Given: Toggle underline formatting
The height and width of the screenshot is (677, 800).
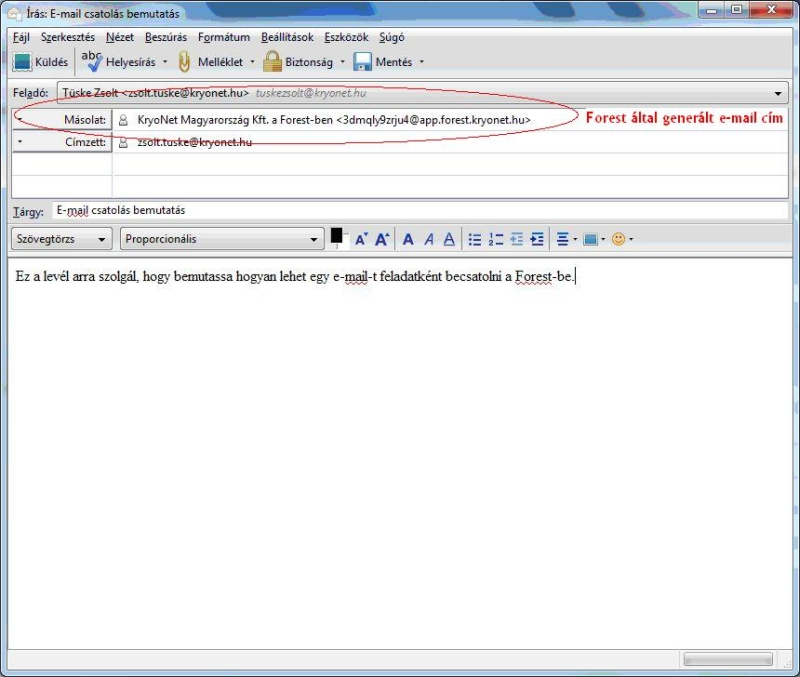Looking at the screenshot, I should click(449, 239).
